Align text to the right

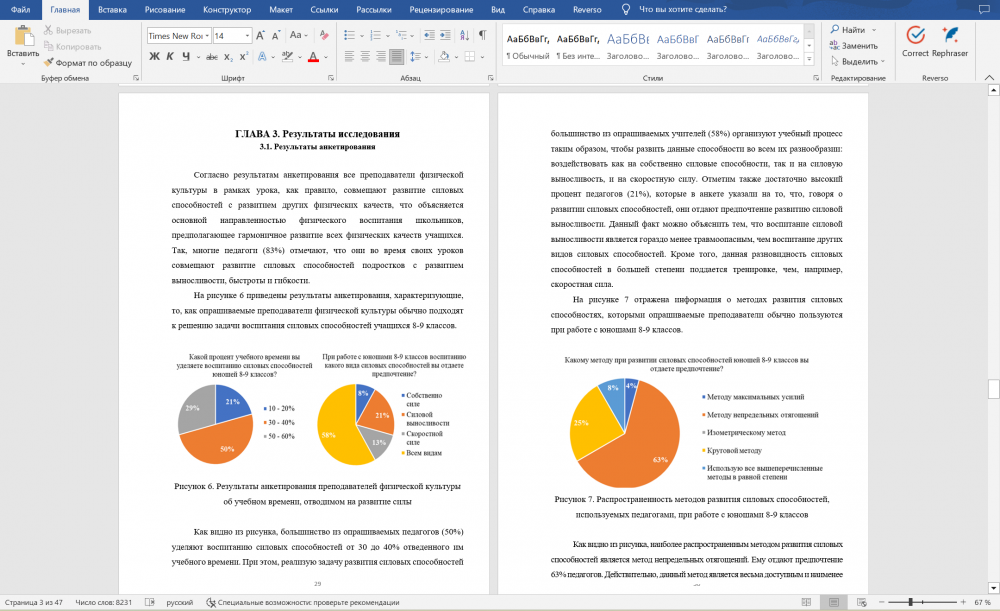click(x=381, y=57)
